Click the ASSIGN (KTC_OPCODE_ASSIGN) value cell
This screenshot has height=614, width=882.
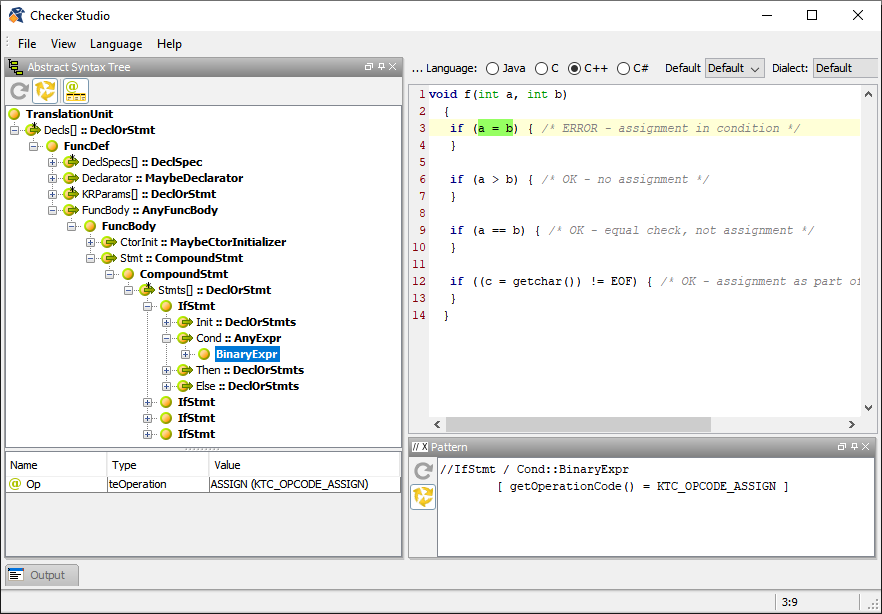tap(304, 484)
